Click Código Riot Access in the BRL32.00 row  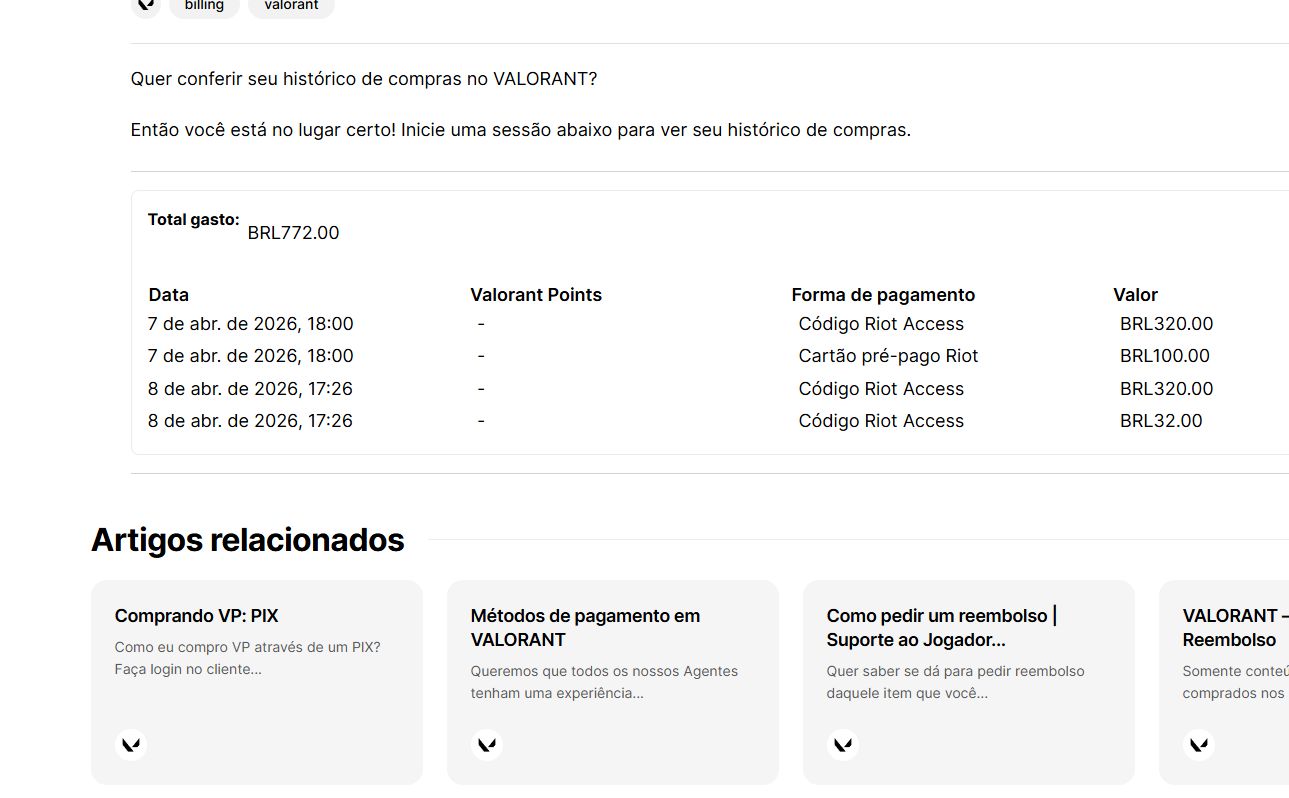[x=881, y=421]
